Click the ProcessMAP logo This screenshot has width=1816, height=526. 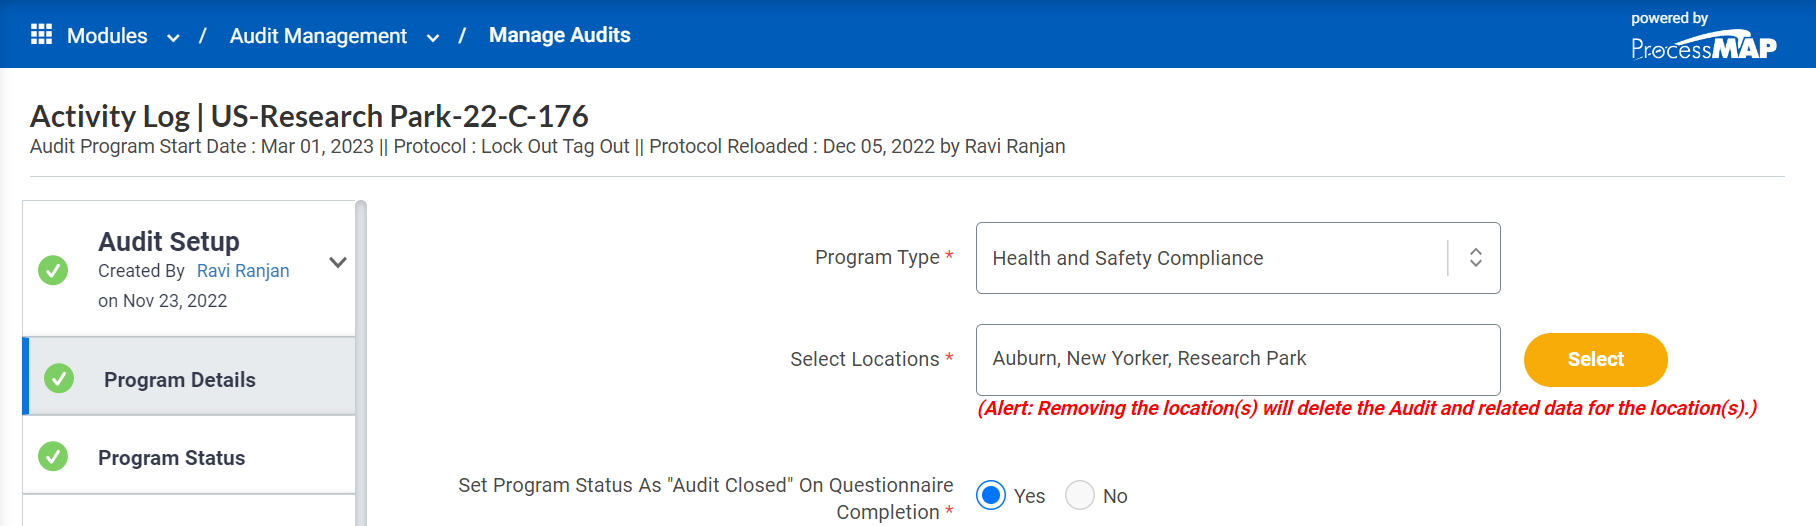1703,37
